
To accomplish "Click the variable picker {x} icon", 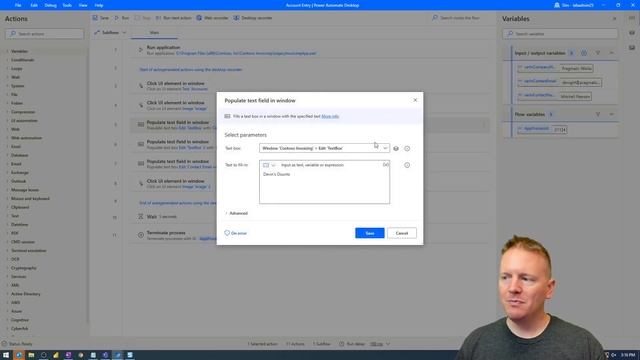I will tap(385, 165).
